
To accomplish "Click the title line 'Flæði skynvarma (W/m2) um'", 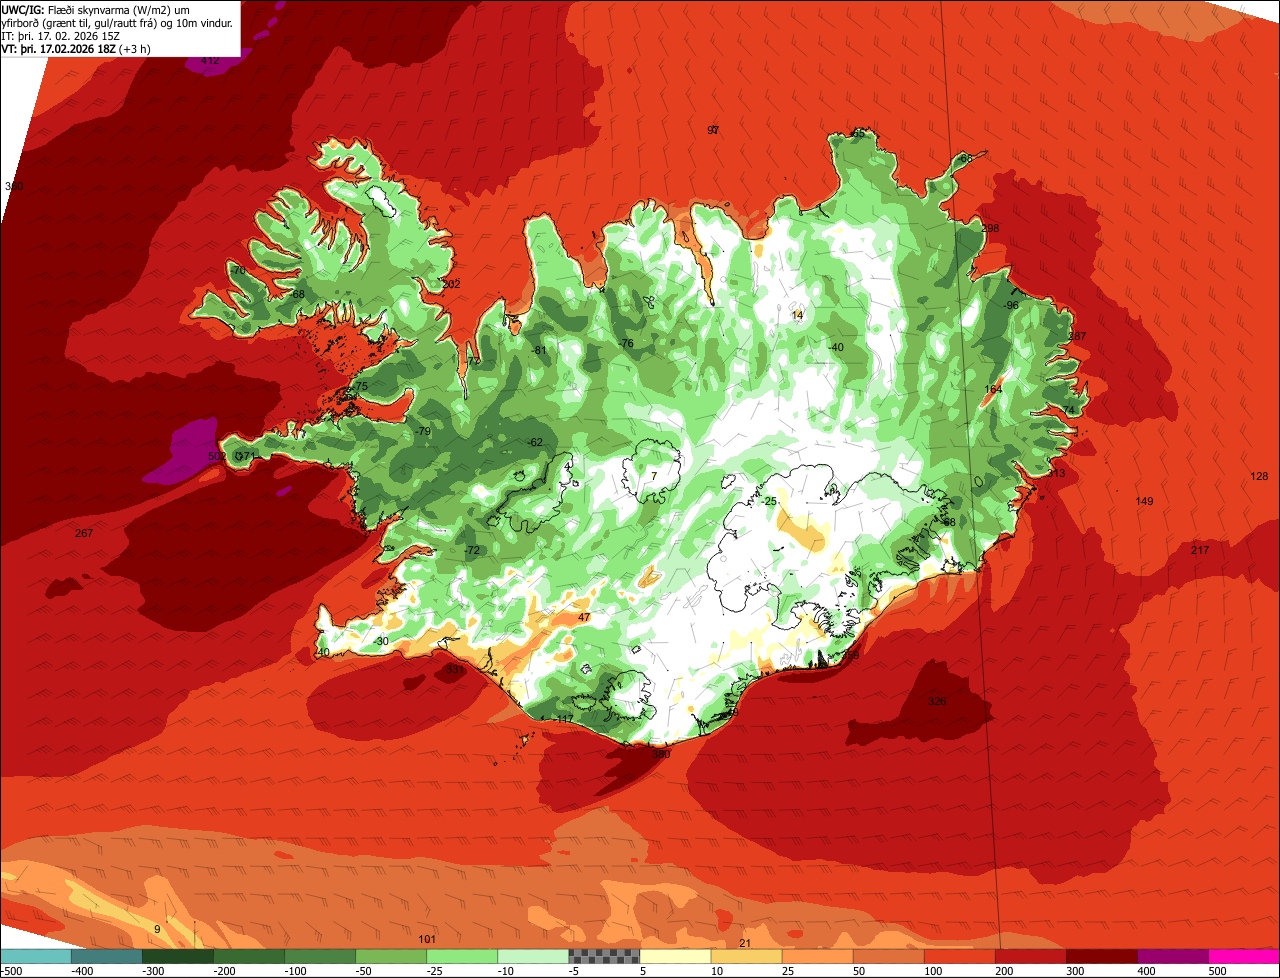I will (118, 9).
